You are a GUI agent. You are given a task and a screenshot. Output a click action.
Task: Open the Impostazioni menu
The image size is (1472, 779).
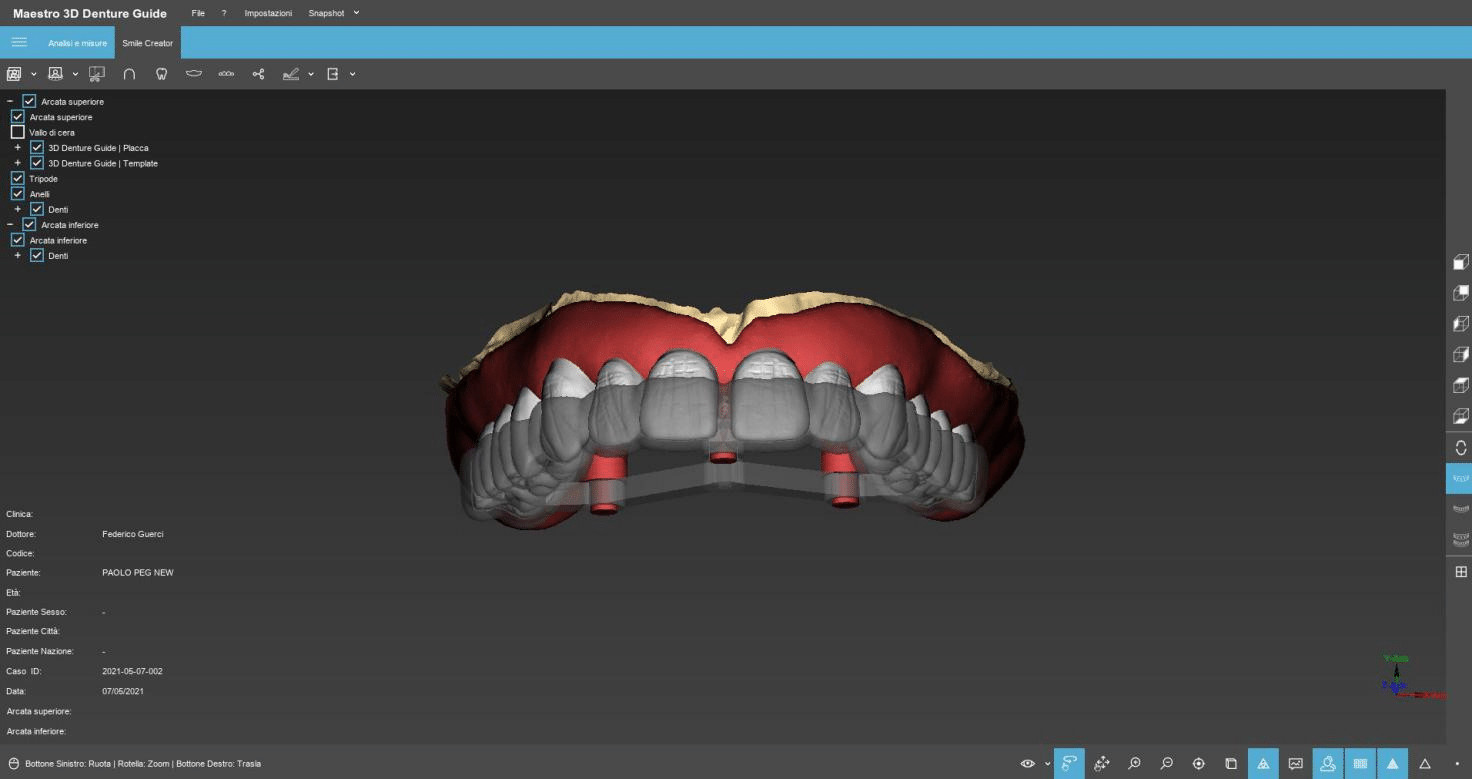[x=268, y=13]
